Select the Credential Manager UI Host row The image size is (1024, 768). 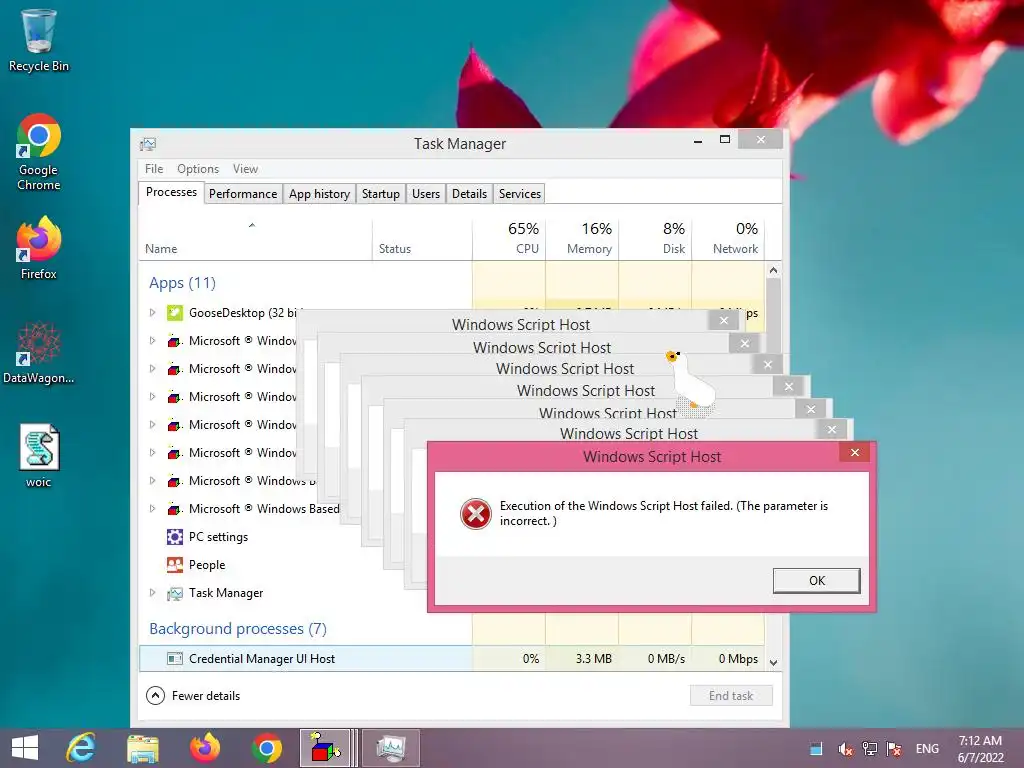click(452, 659)
